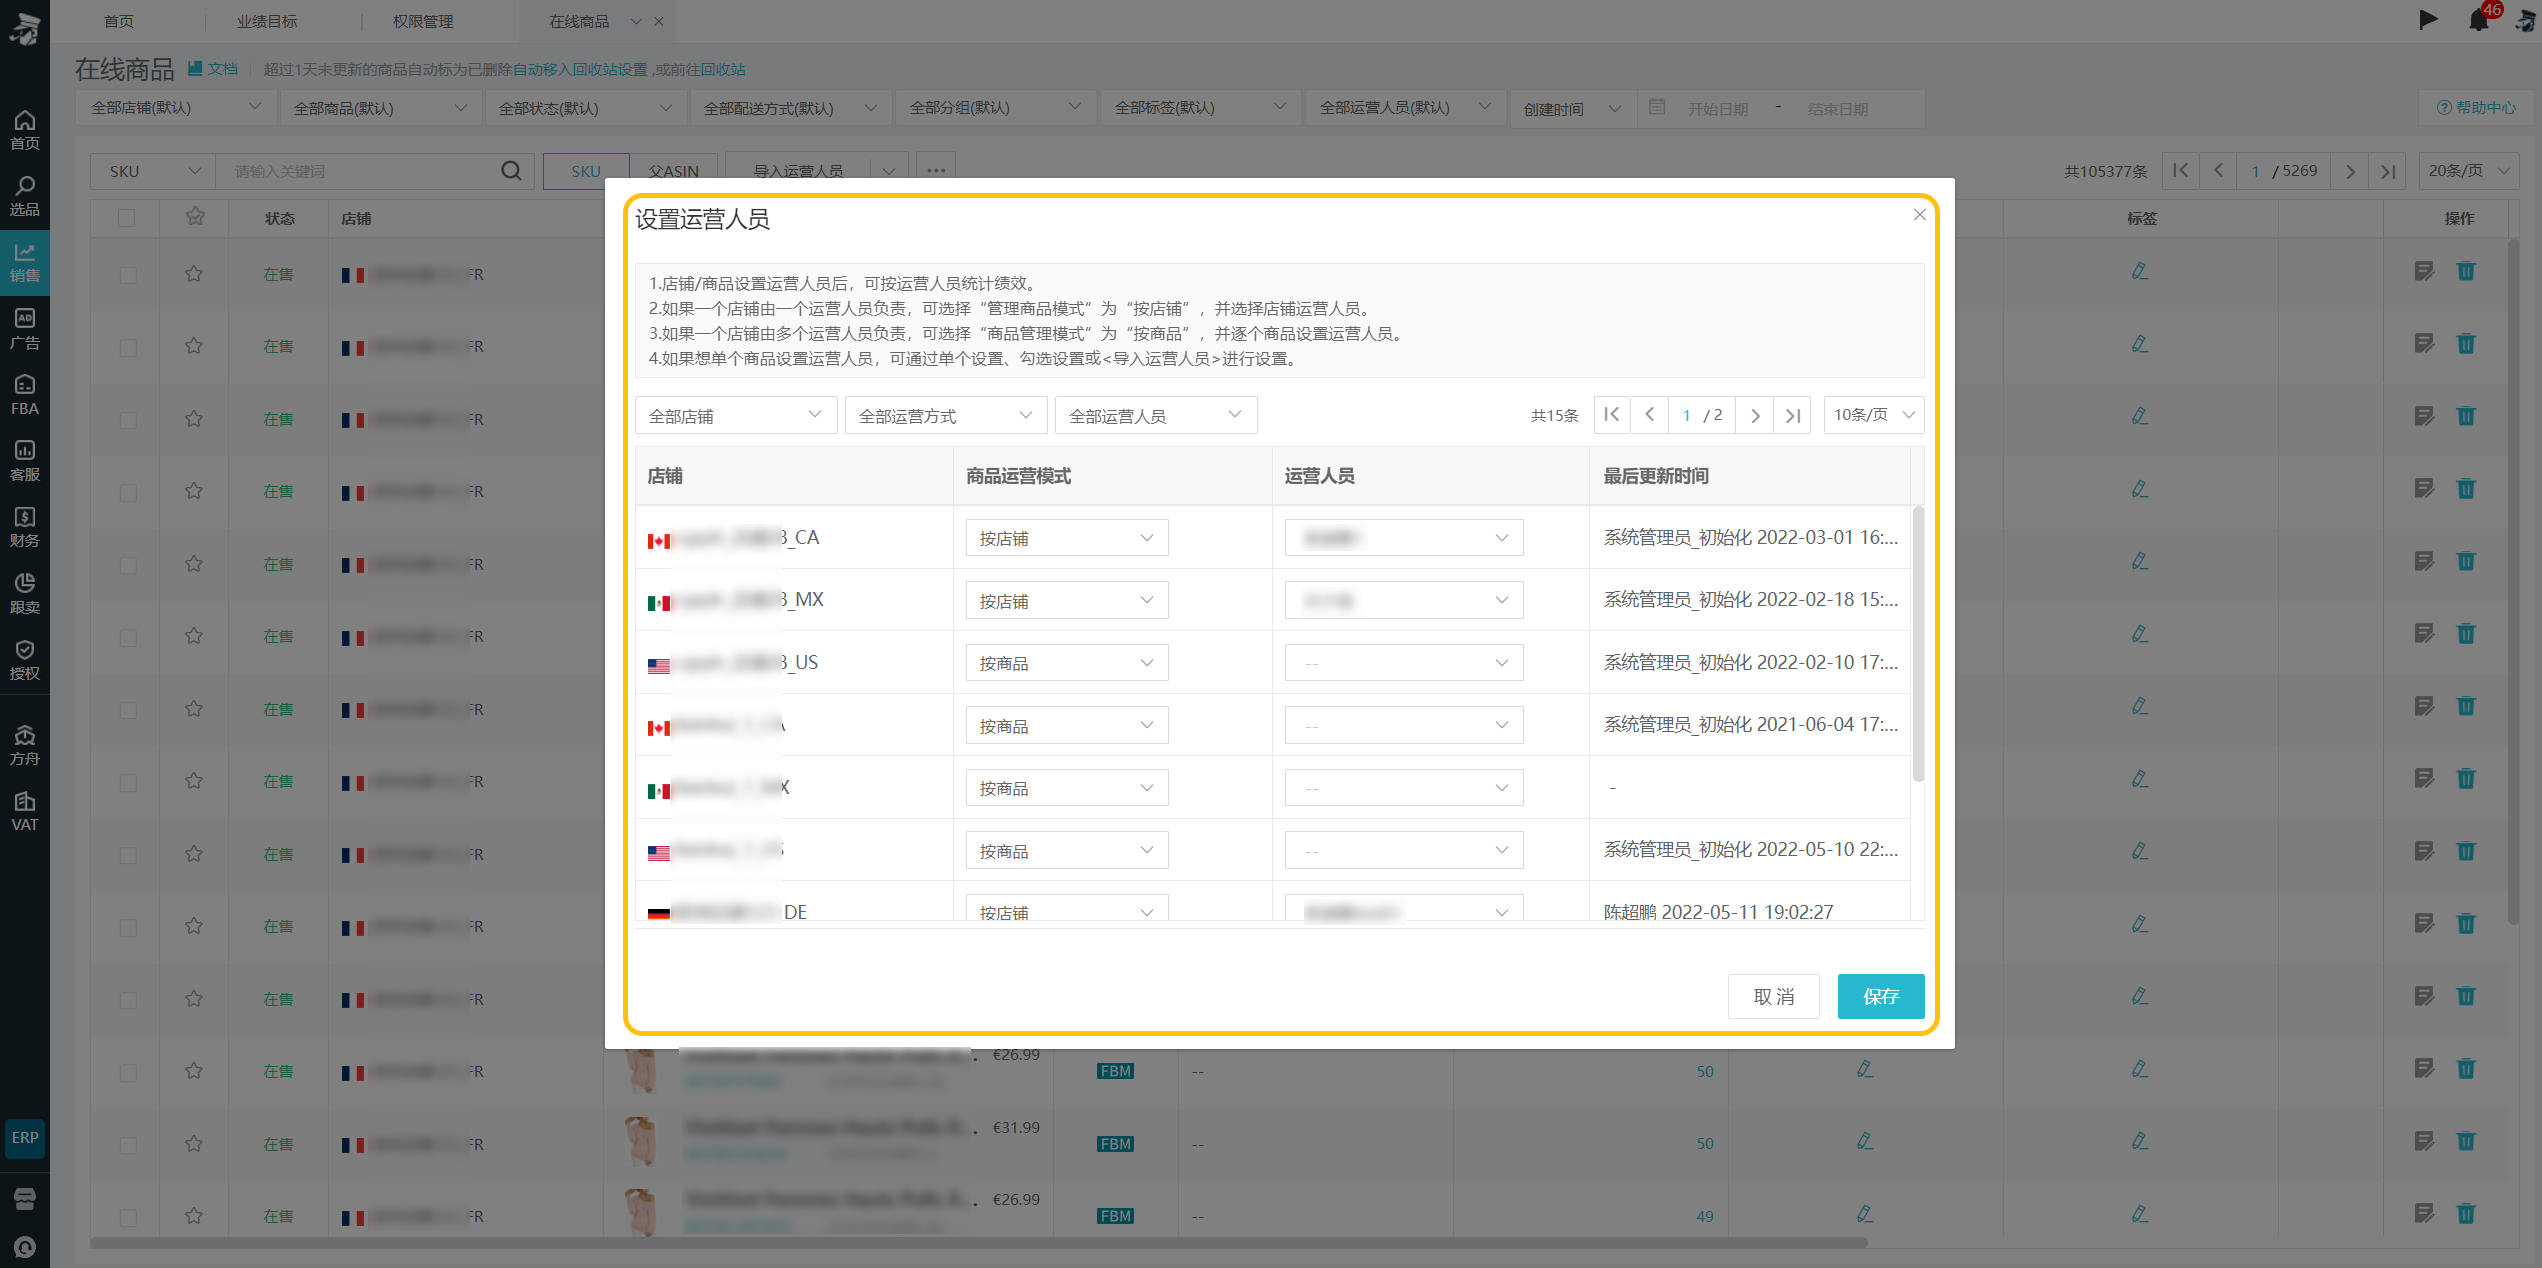Check the fifth product row checkbox
2542x1268 pixels.
click(x=128, y=565)
